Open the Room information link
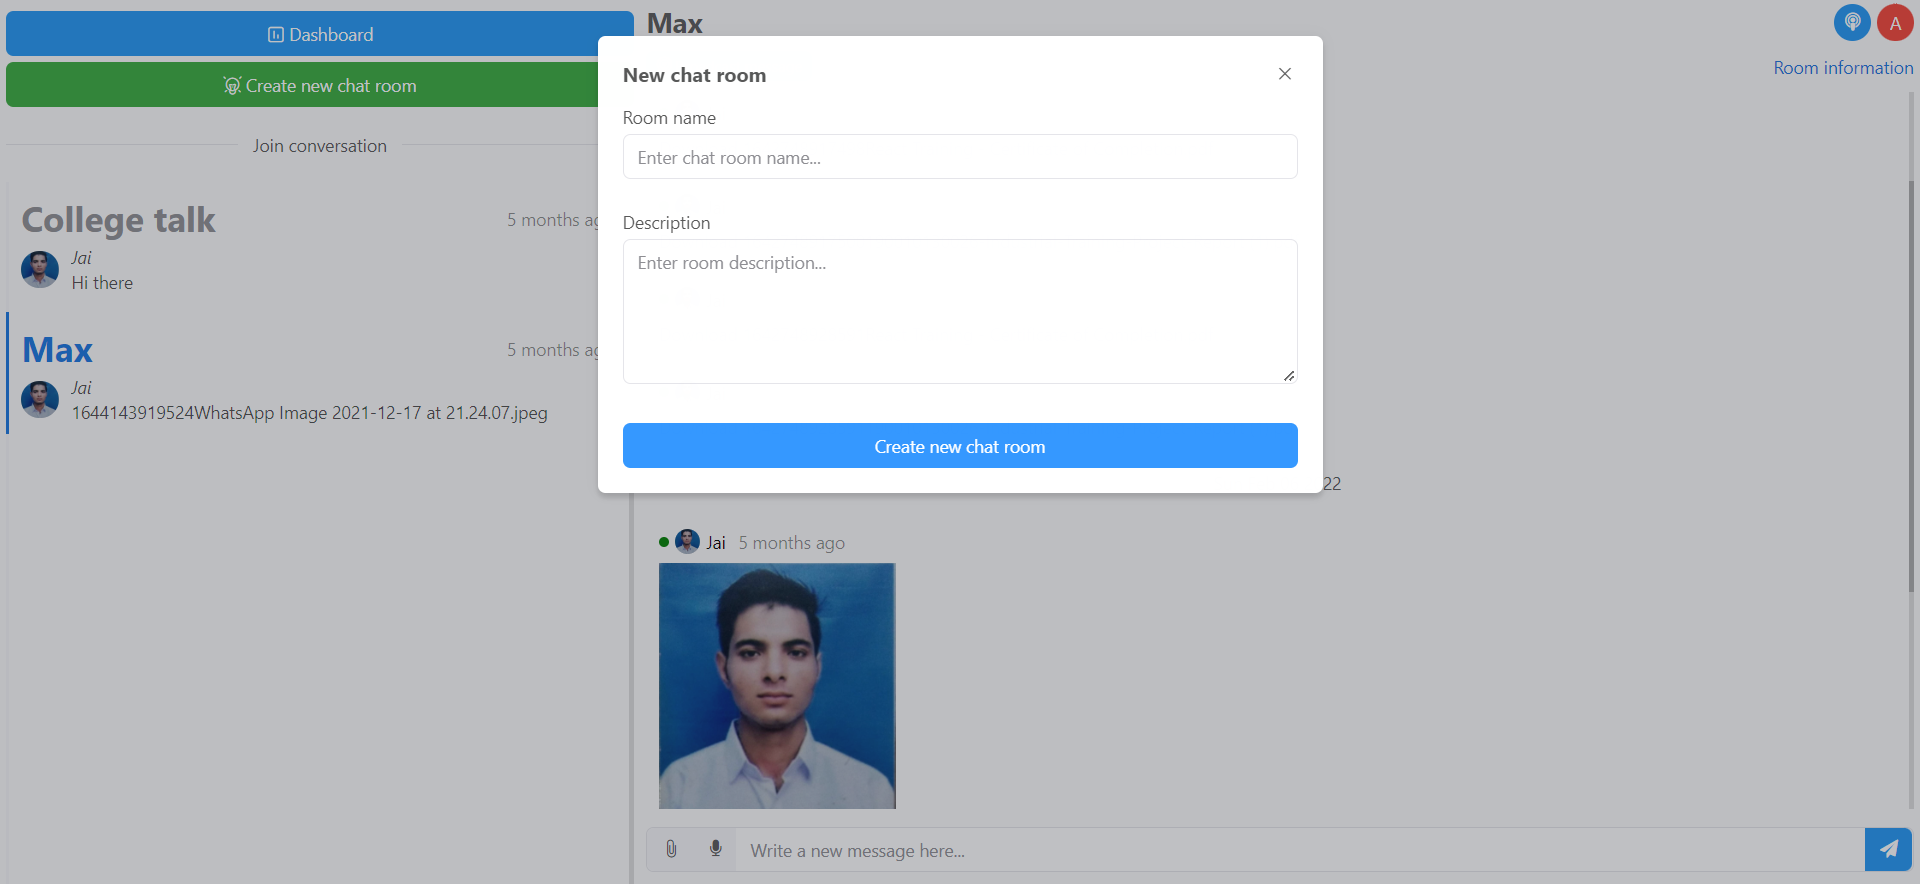The image size is (1920, 884). [1843, 68]
